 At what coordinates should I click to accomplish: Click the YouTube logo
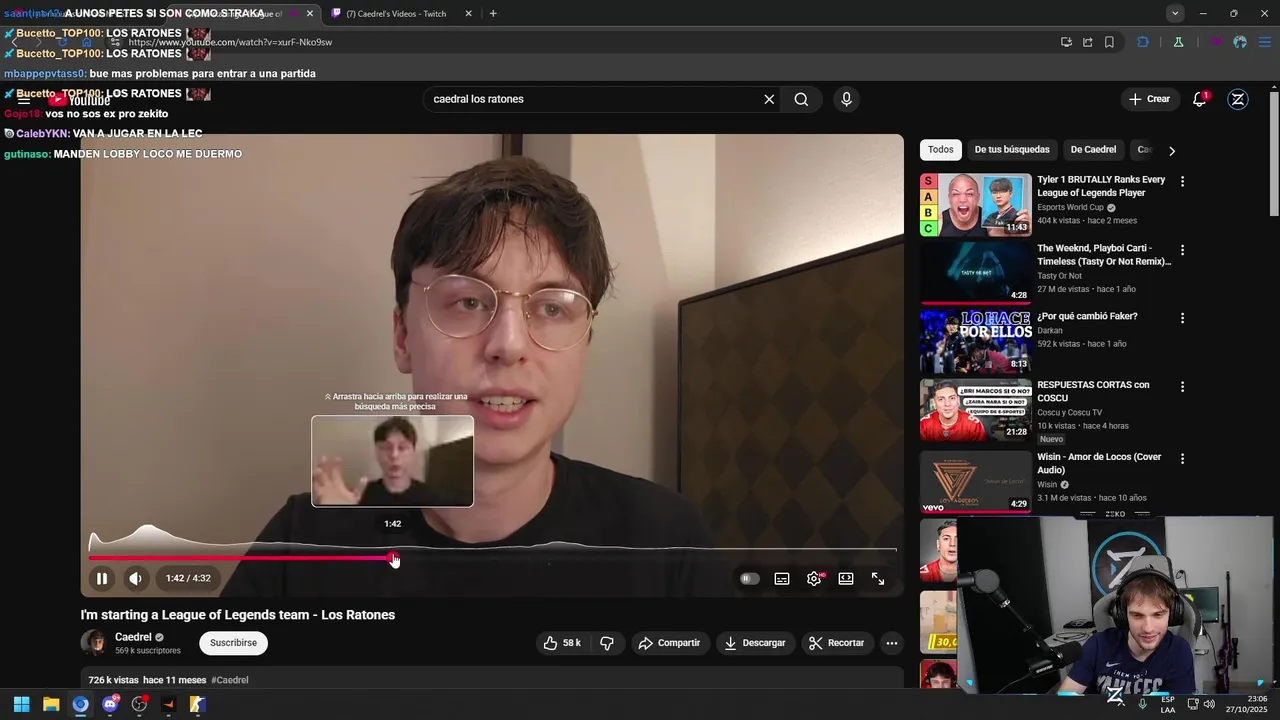coord(80,99)
